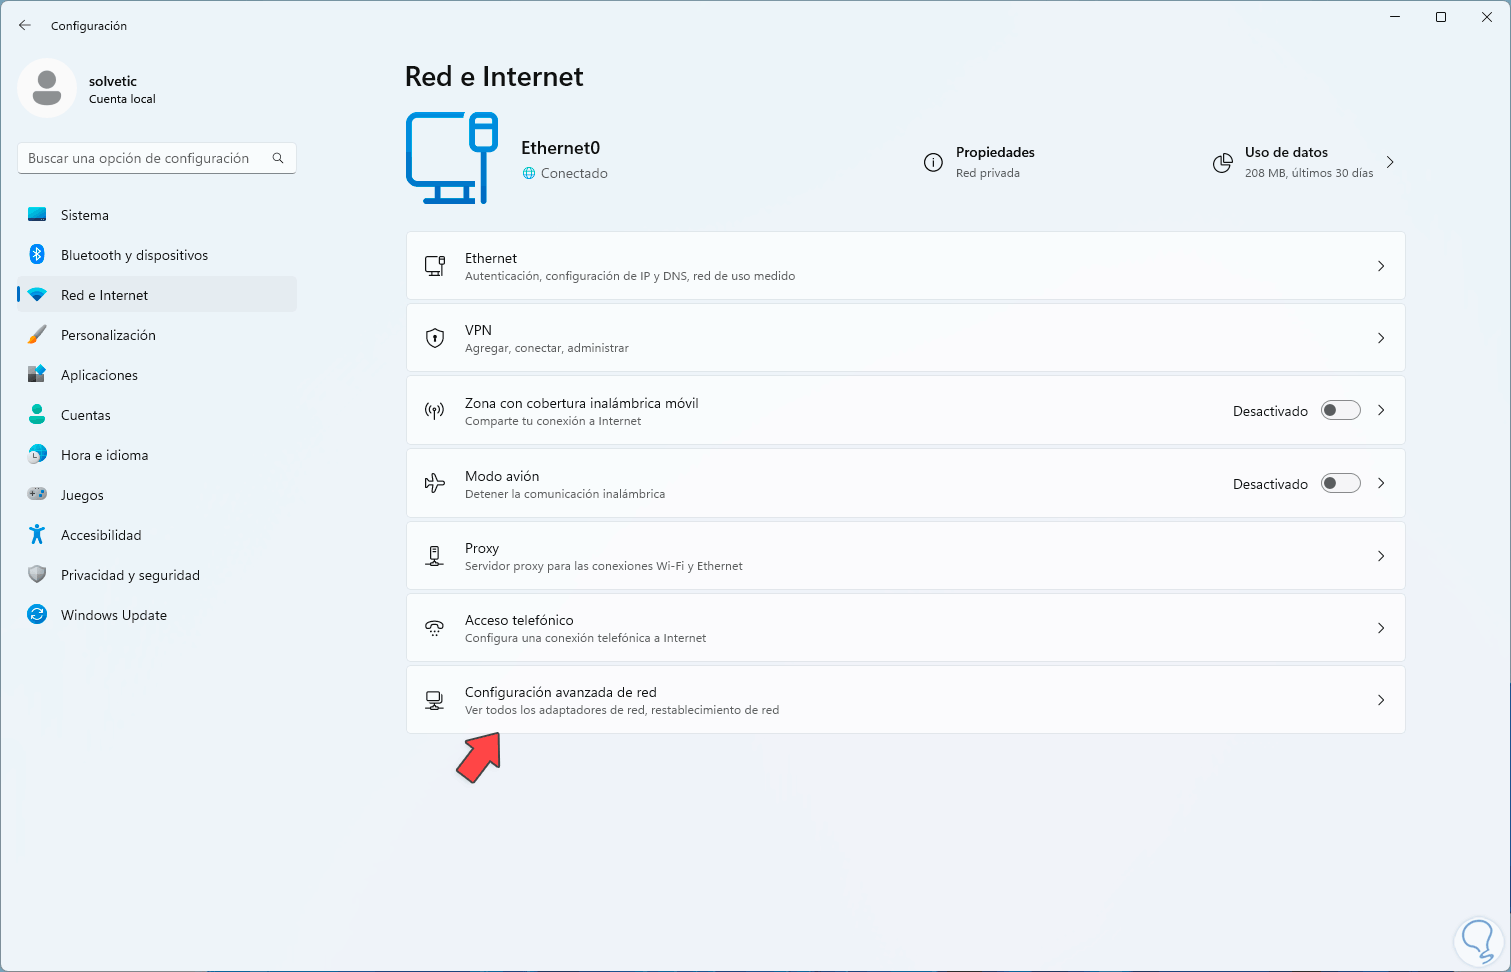The height and width of the screenshot is (972, 1511).
Task: Click the Personalización paintbrush icon
Action: (x=37, y=335)
